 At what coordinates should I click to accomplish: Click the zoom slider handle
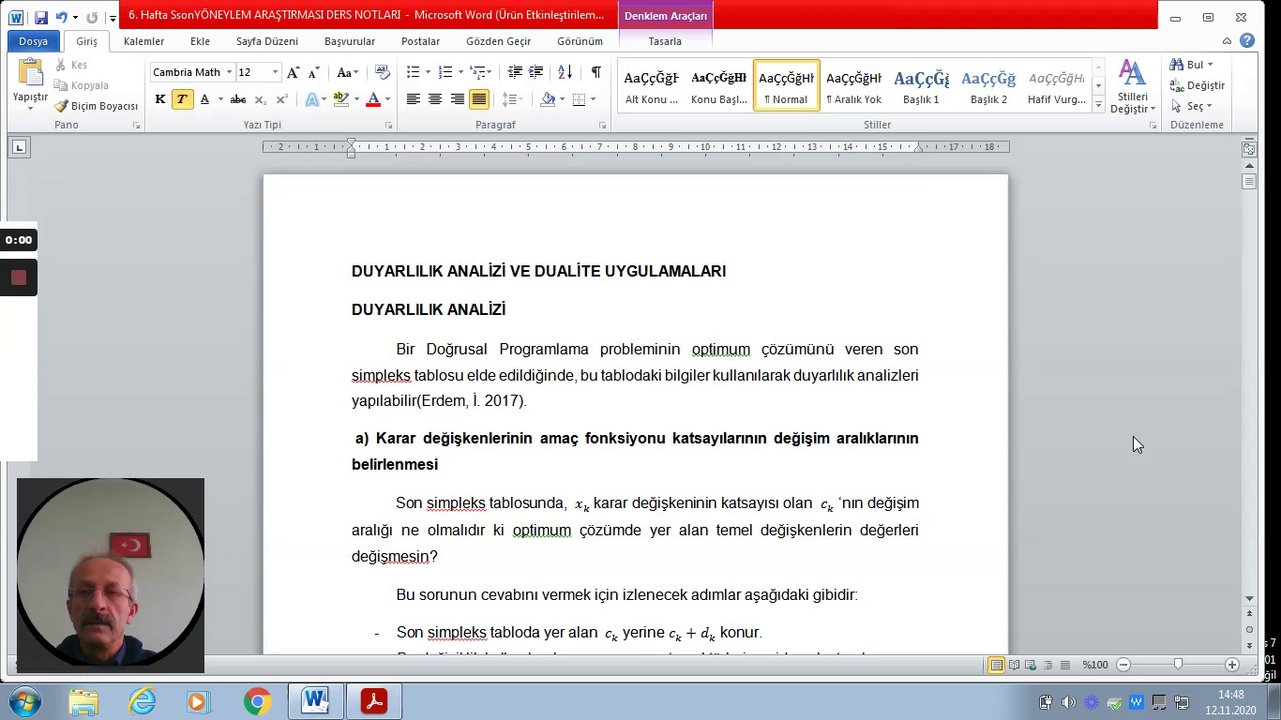click(x=1178, y=665)
